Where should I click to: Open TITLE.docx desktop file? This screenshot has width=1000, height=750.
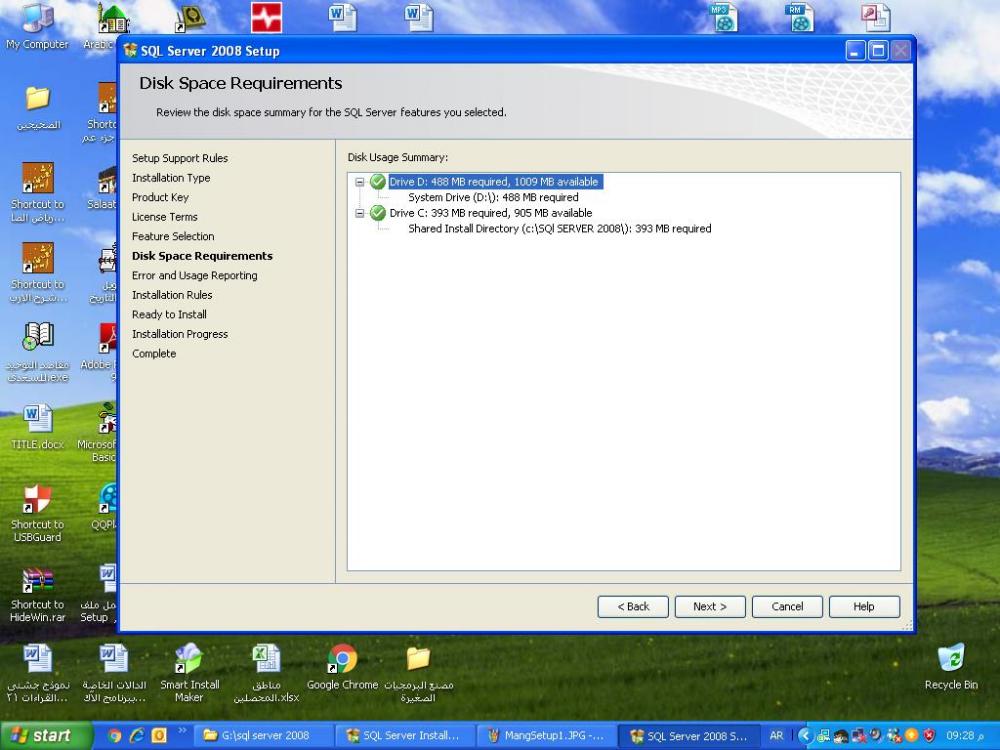click(x=38, y=427)
